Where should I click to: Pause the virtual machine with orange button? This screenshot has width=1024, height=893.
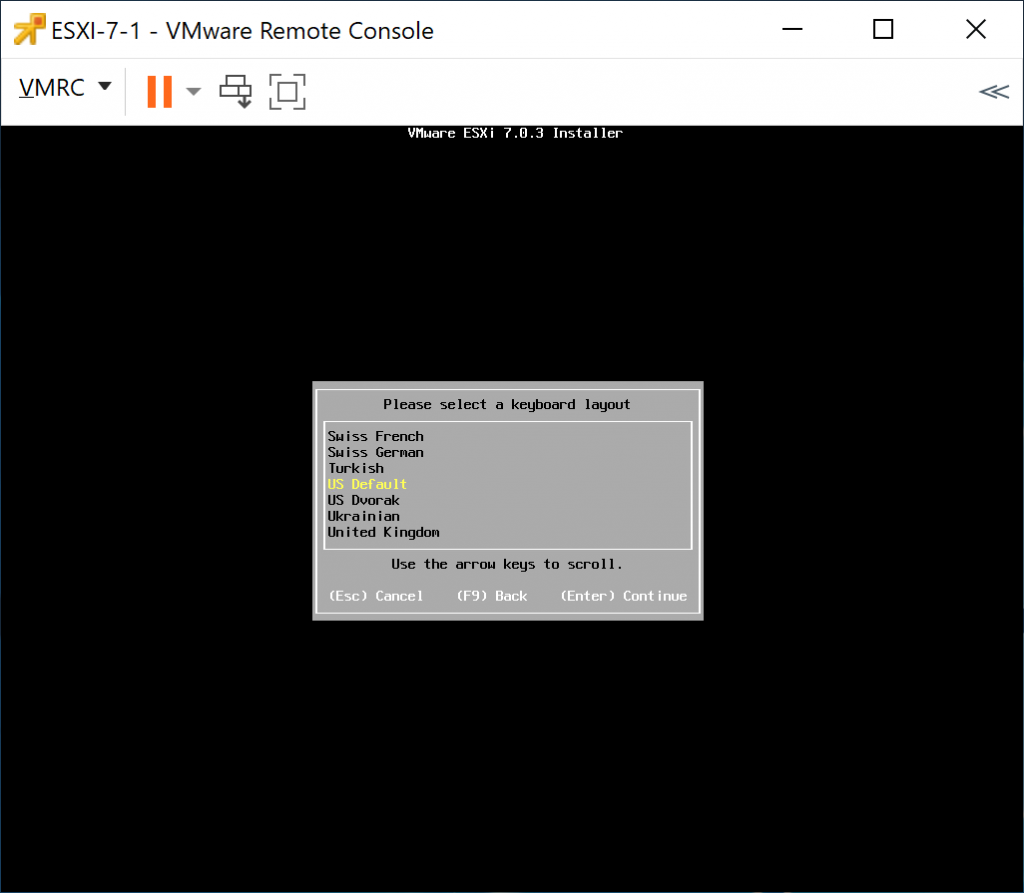tap(159, 91)
